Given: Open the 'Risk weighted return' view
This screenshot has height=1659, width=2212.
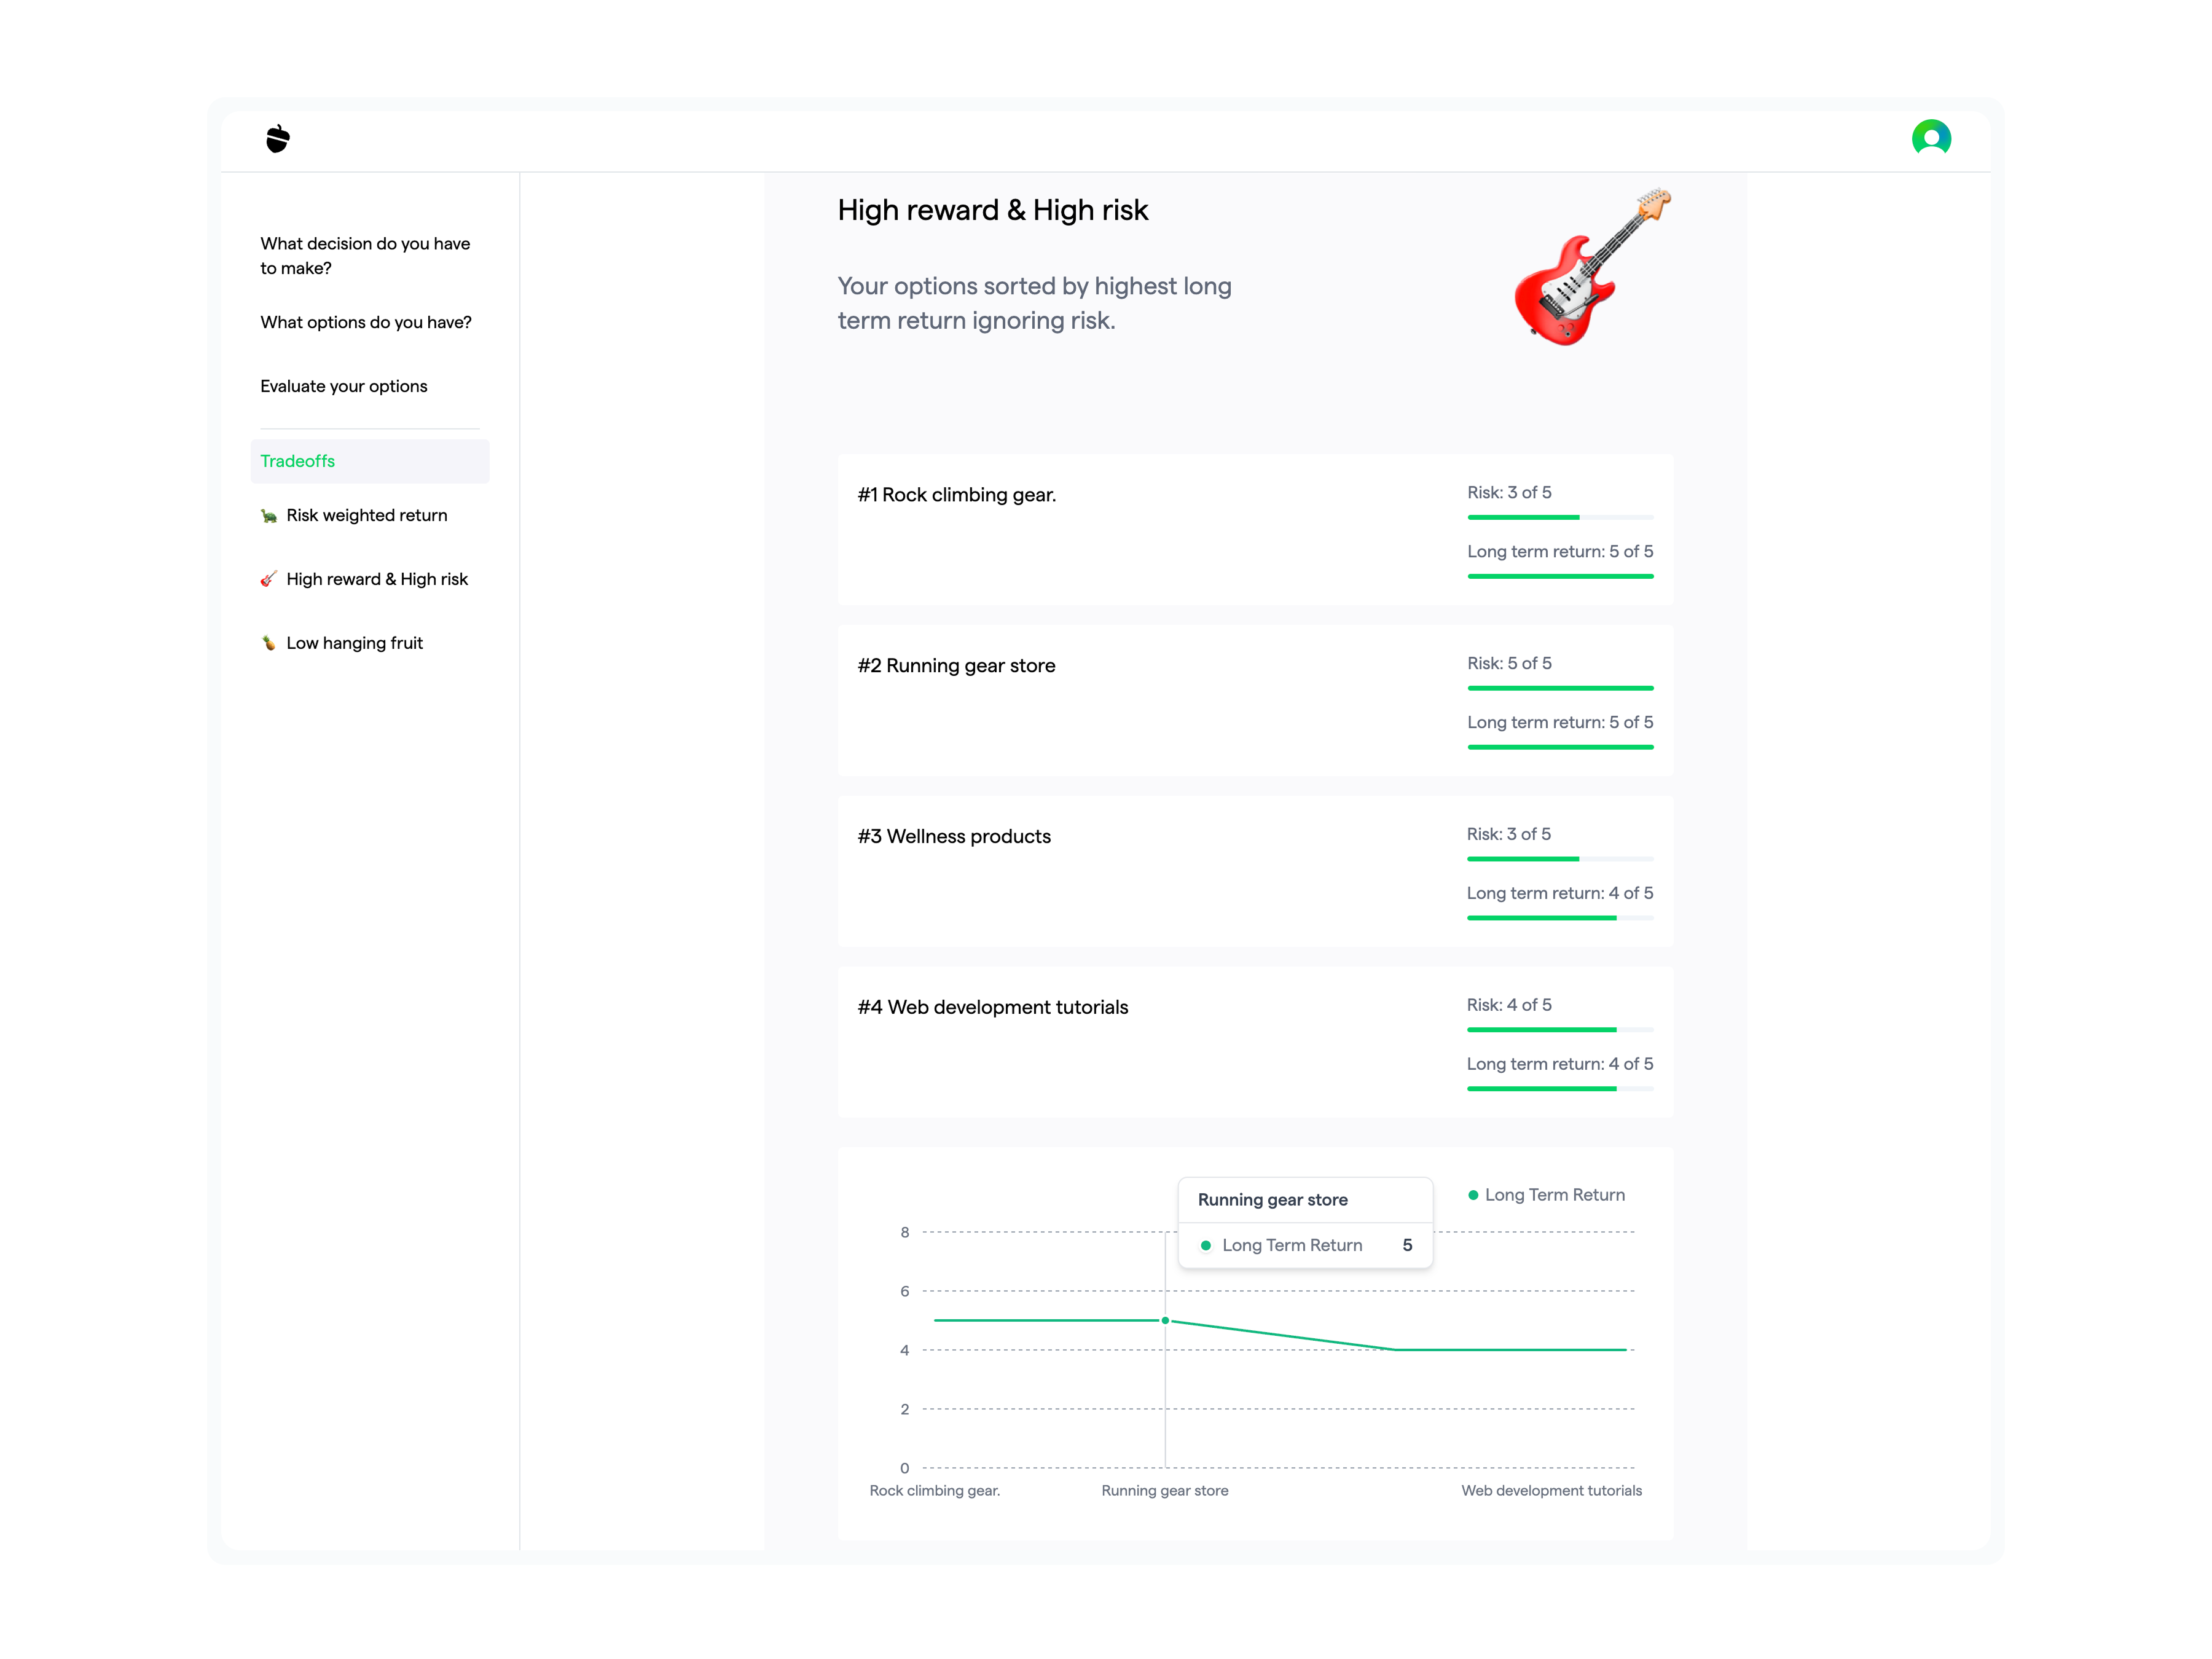Looking at the screenshot, I should 366,515.
